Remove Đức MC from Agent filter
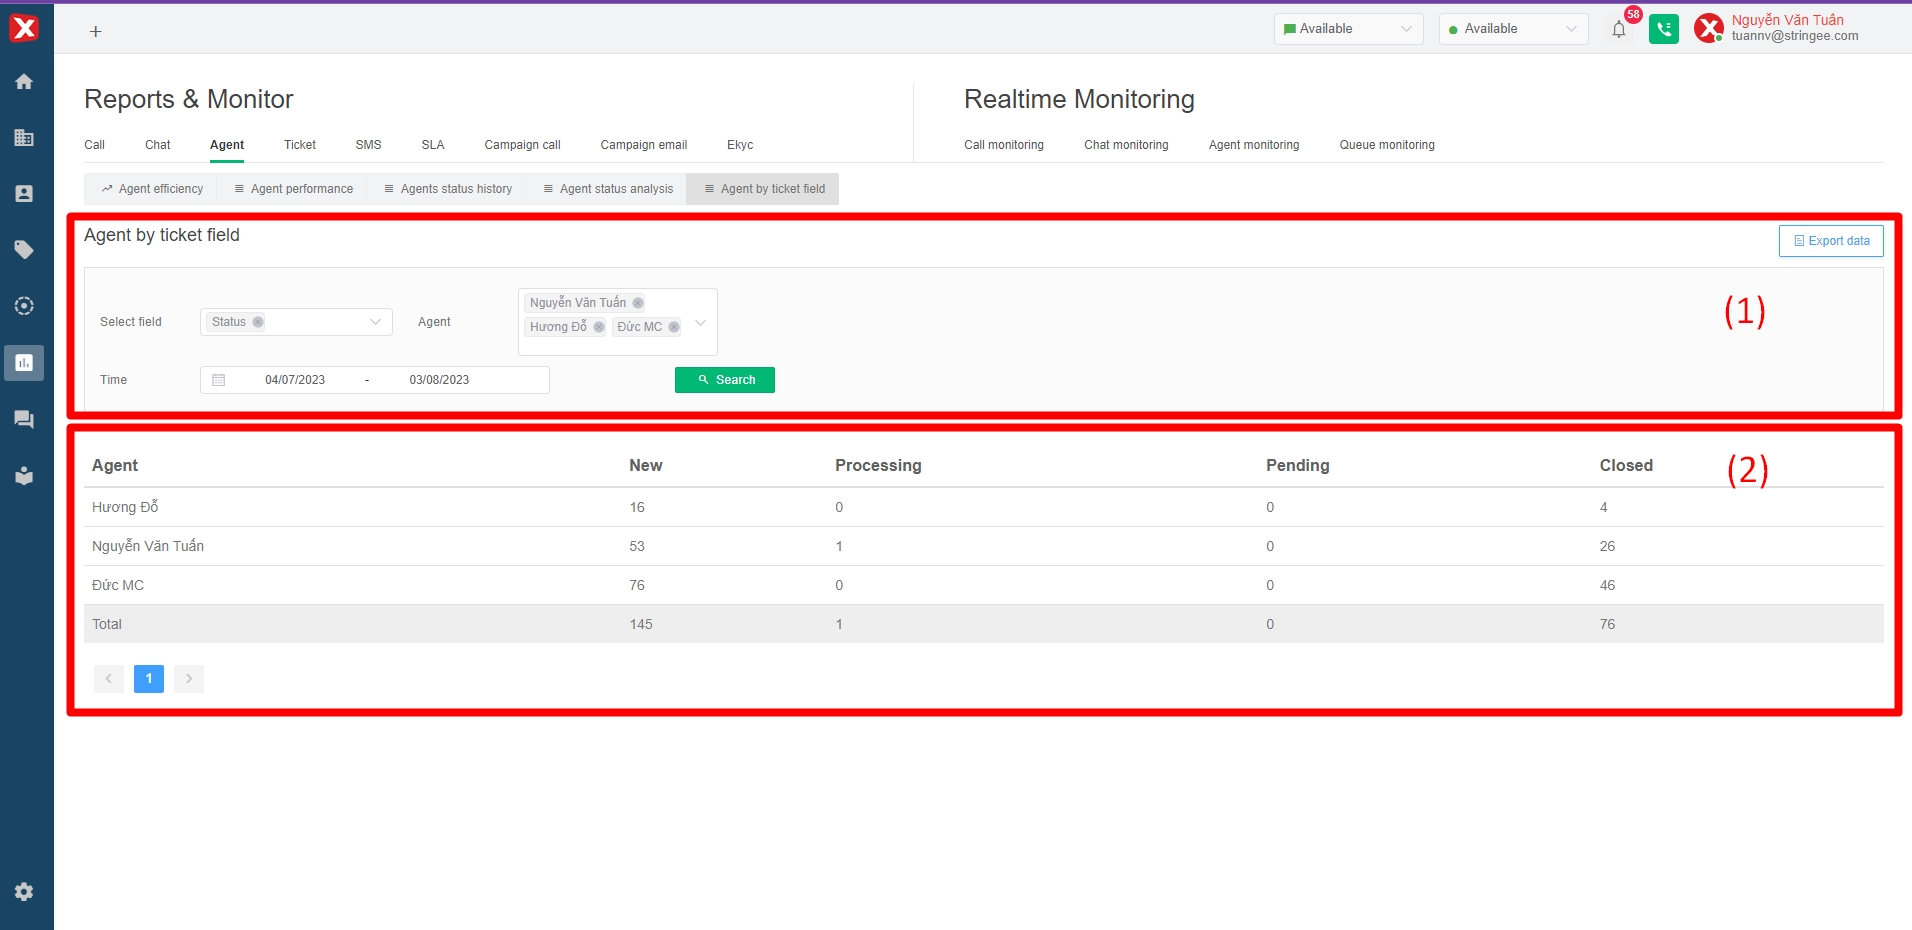1912x930 pixels. point(674,327)
